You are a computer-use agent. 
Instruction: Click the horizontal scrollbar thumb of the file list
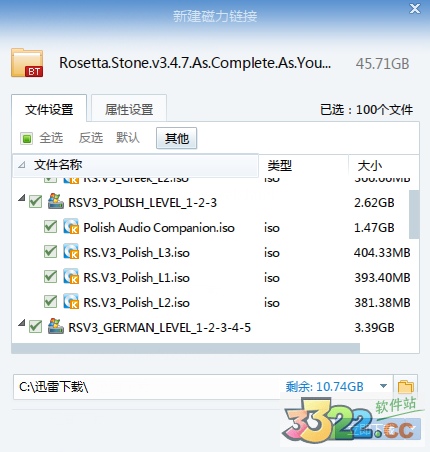(186, 348)
